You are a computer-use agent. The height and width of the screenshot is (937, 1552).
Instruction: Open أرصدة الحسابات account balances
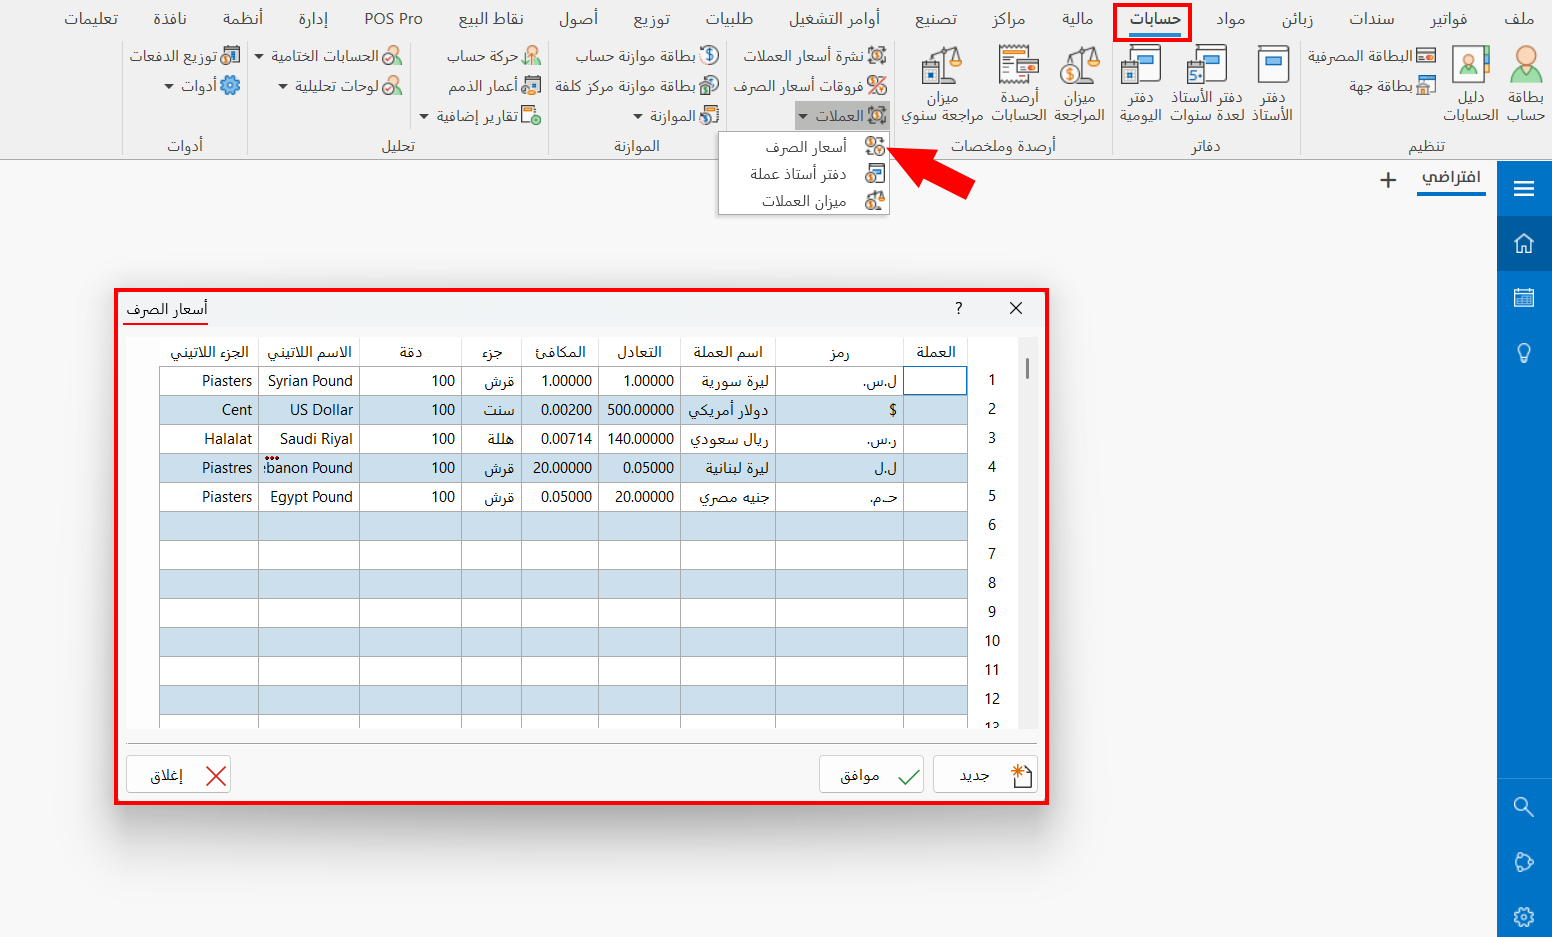1018,84
